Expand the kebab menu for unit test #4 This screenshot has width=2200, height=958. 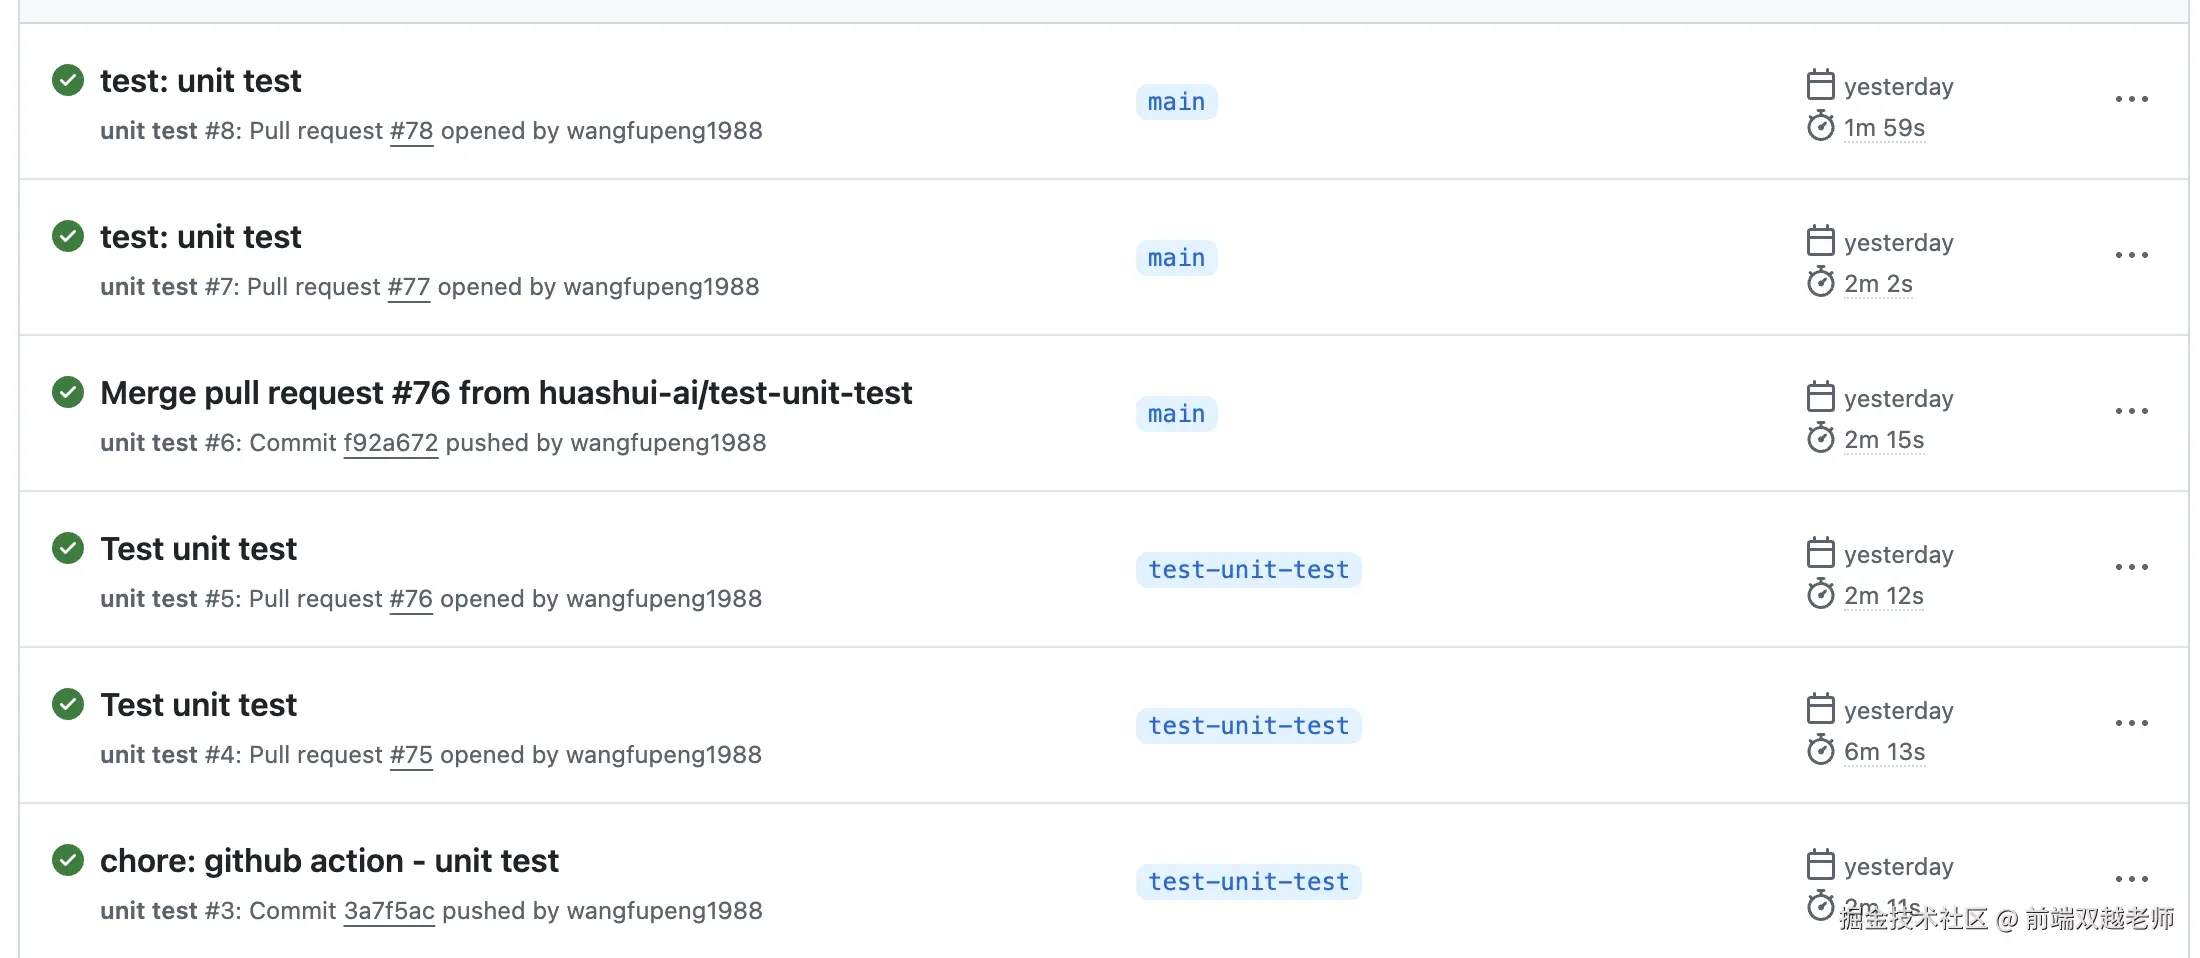click(x=2131, y=724)
